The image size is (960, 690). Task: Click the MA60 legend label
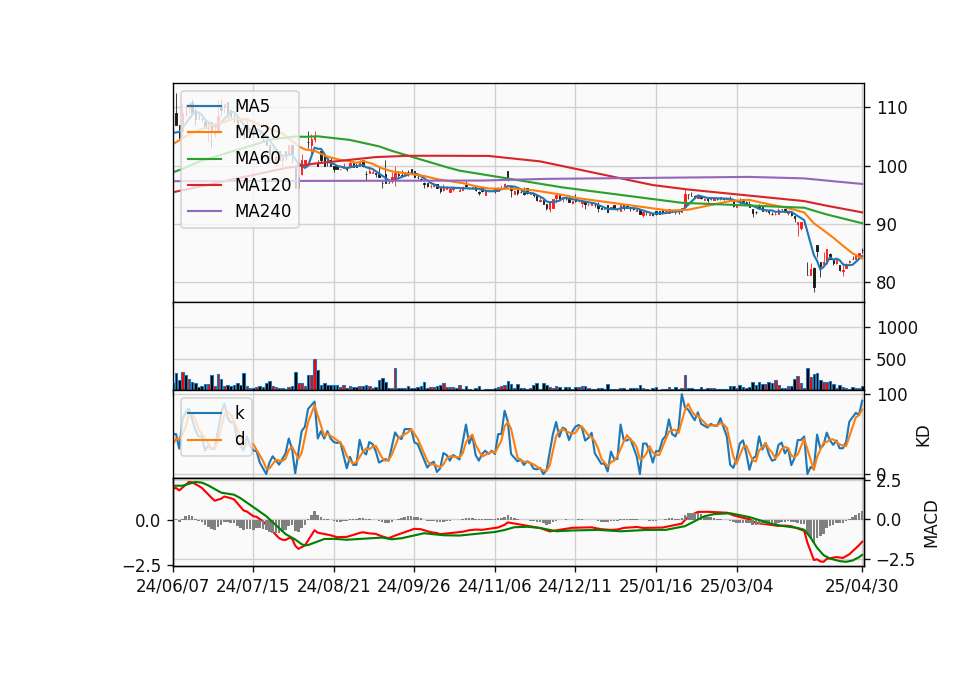[258, 158]
